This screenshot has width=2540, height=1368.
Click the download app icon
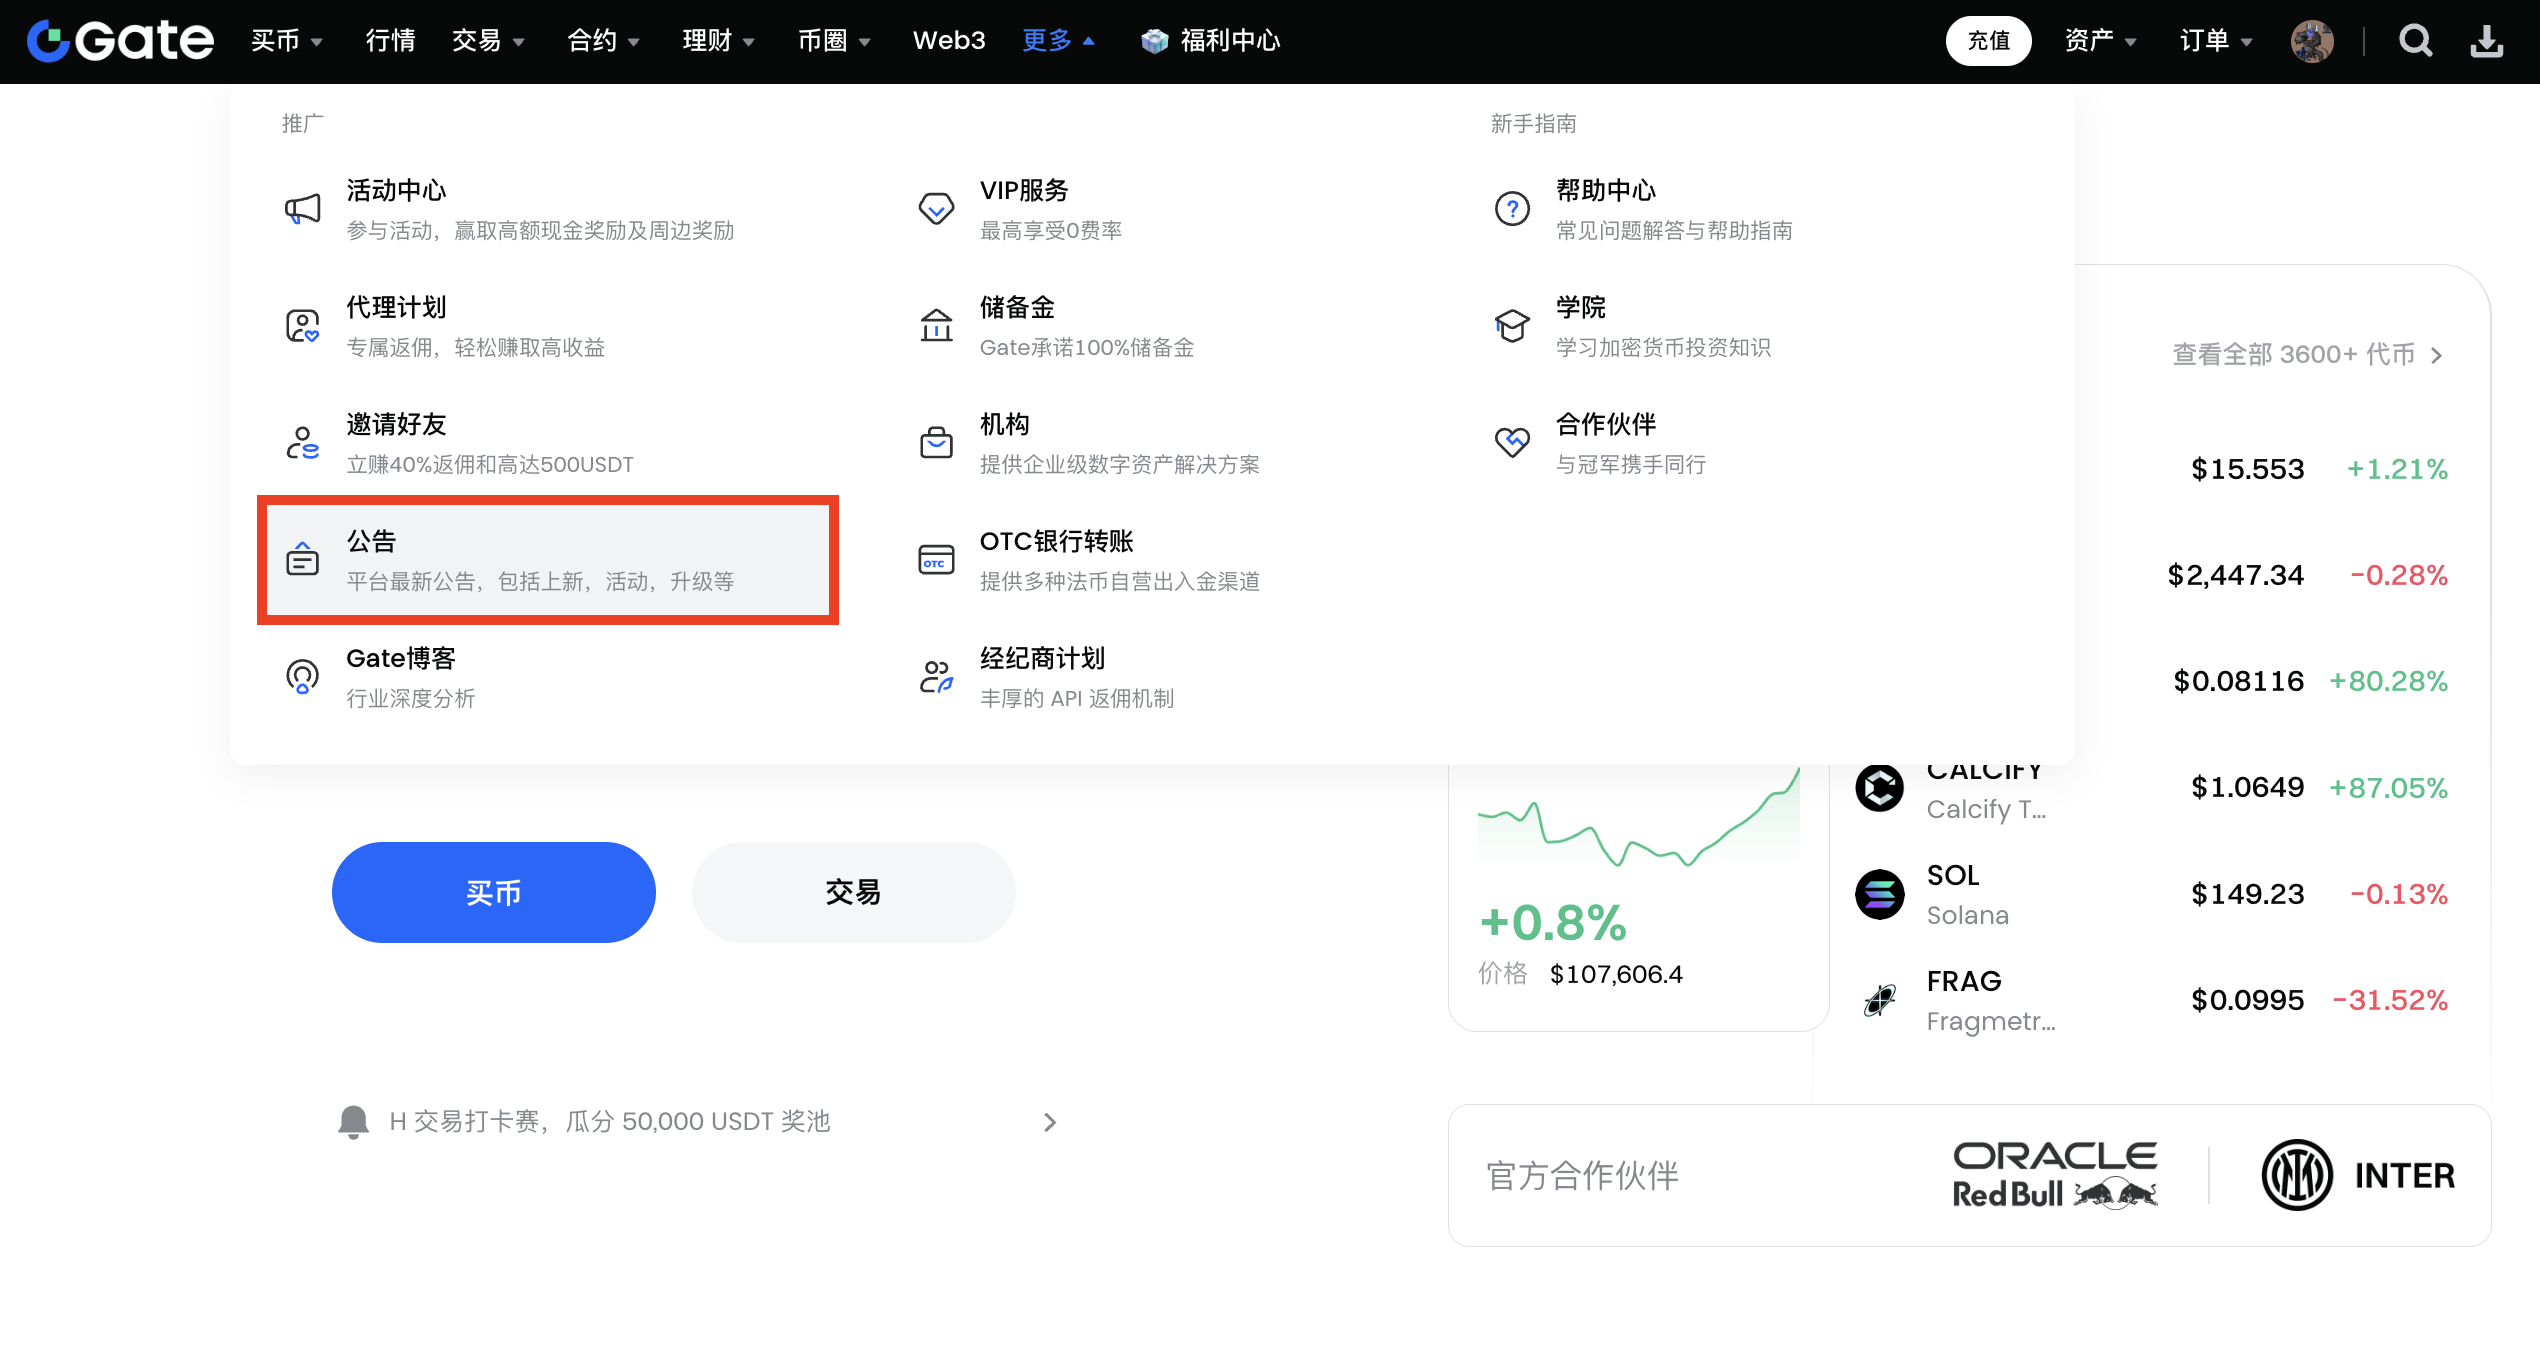coord(2486,41)
